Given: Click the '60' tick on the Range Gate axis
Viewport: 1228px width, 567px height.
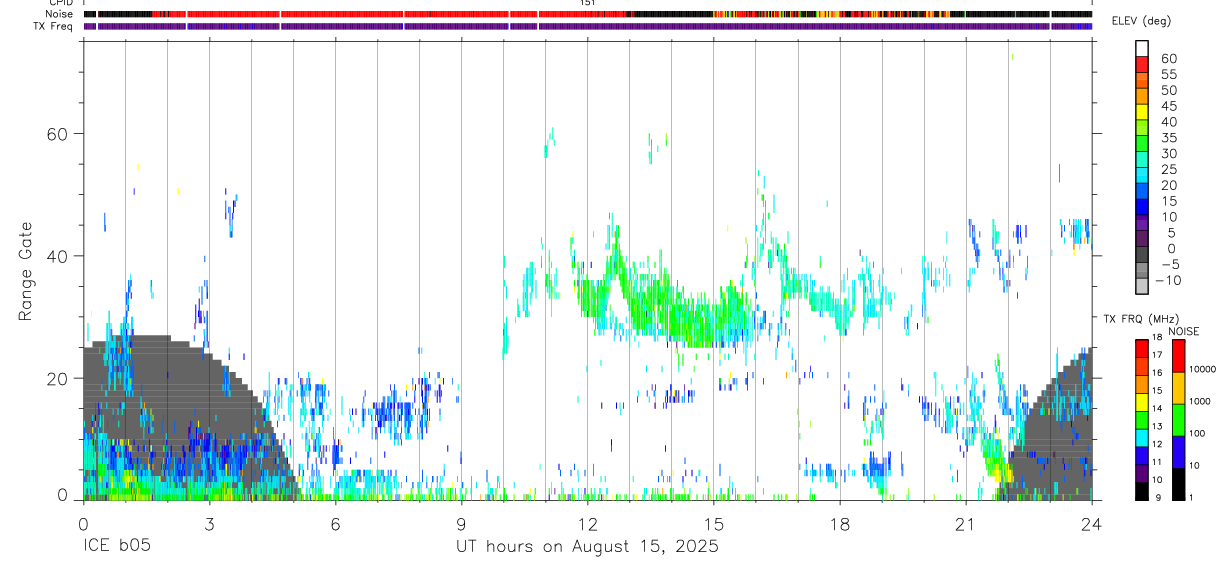Looking at the screenshot, I should coord(59,134).
